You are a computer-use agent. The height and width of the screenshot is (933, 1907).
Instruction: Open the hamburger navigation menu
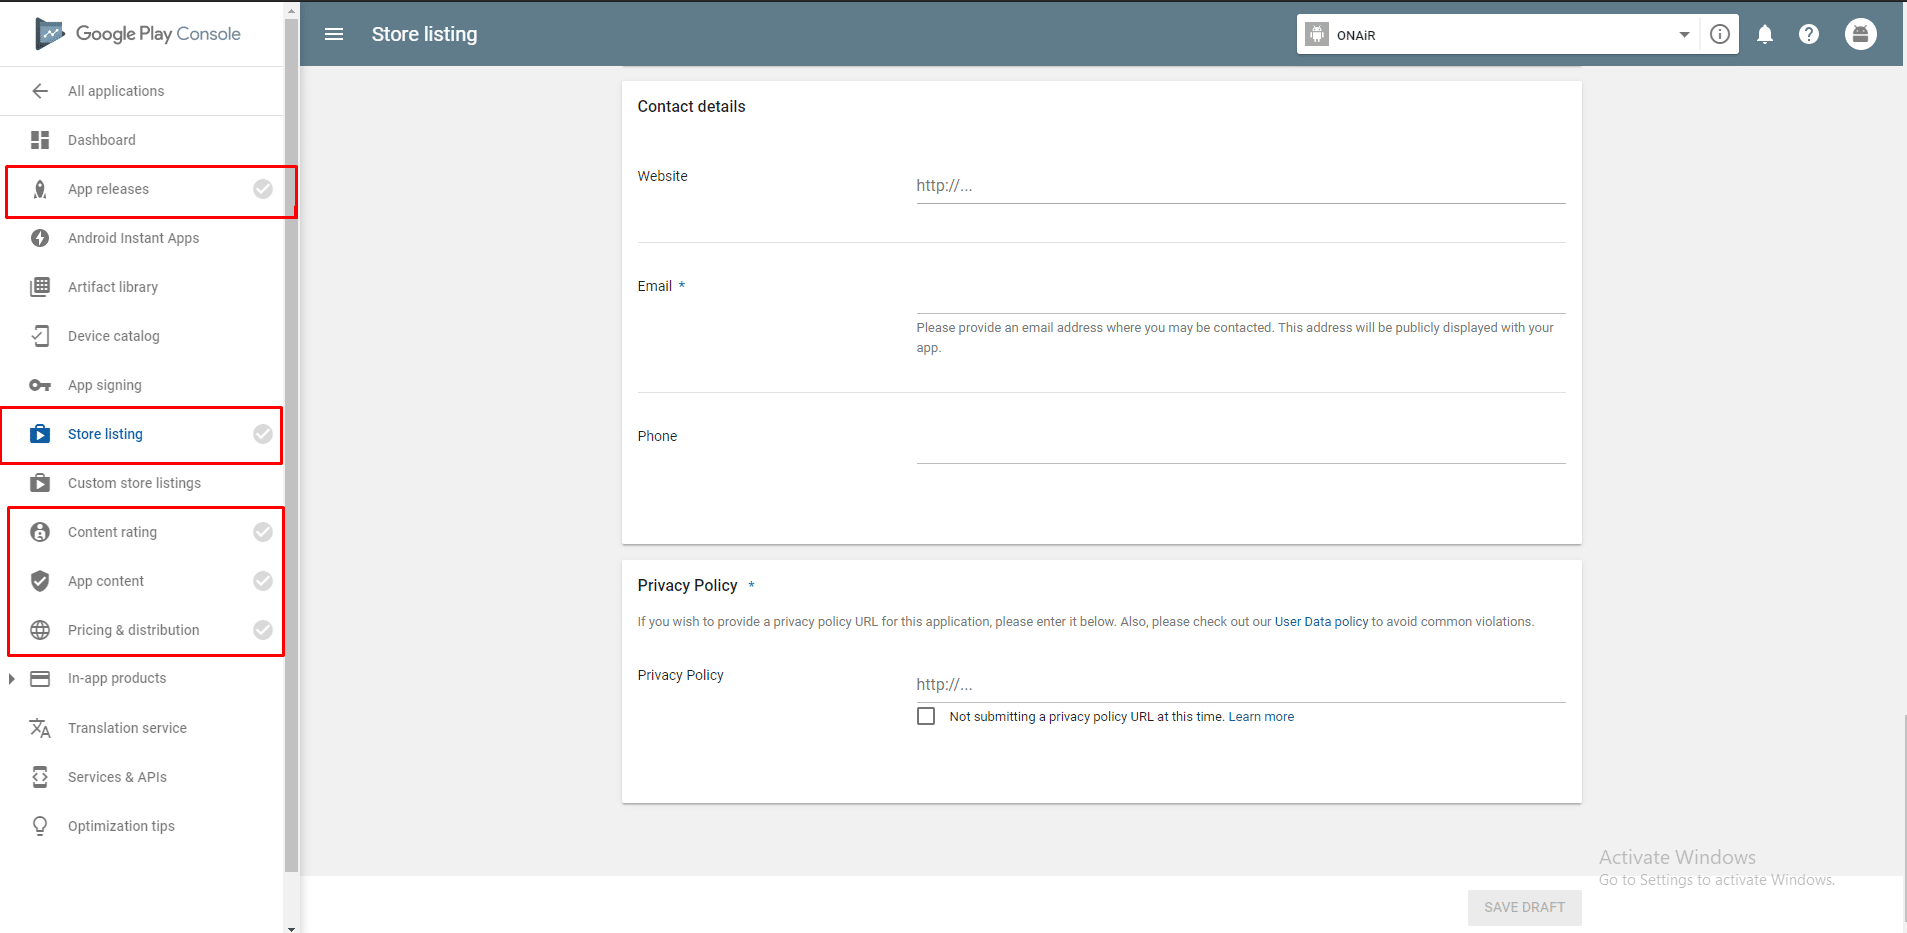pos(334,34)
